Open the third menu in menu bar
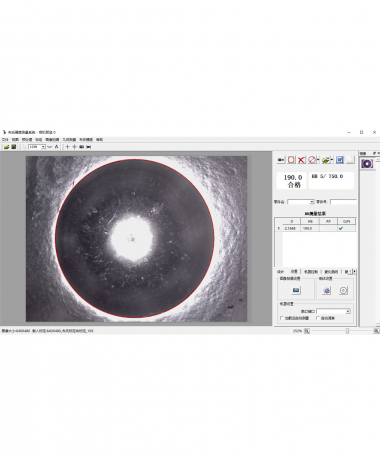This screenshot has width=380, height=460. pos(27,140)
